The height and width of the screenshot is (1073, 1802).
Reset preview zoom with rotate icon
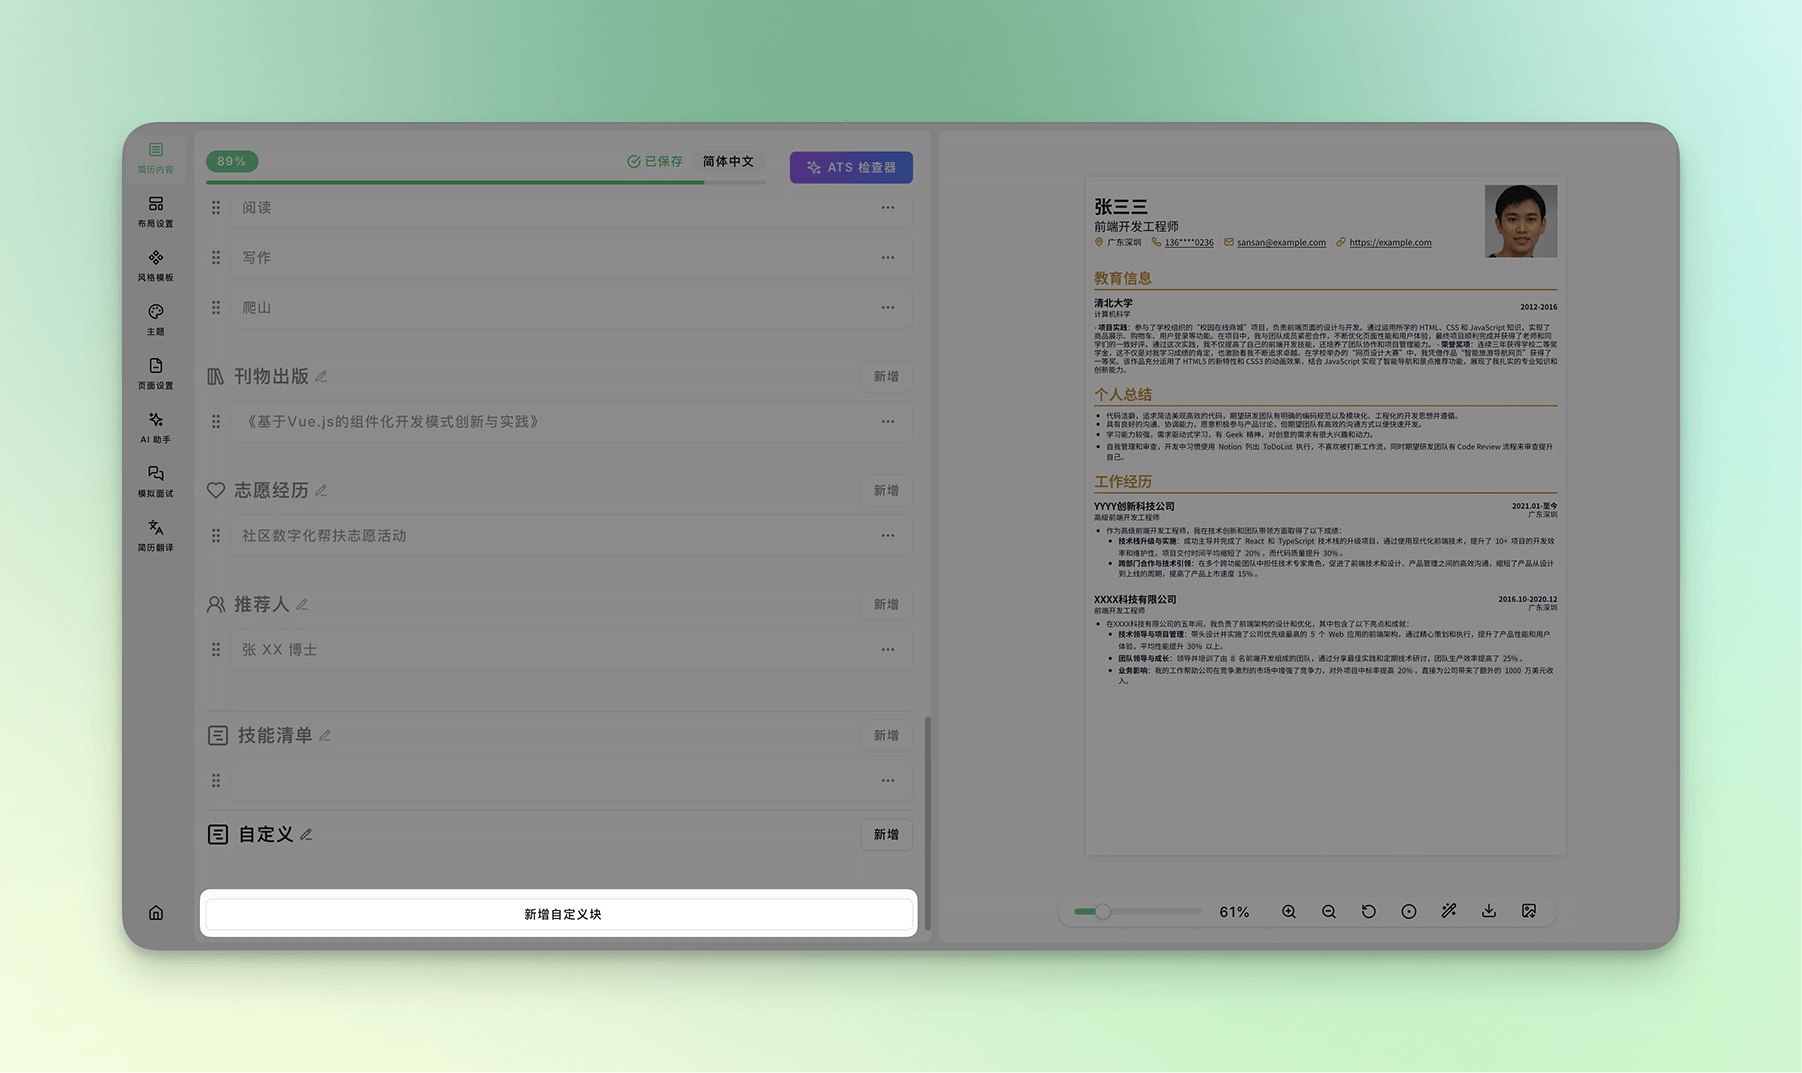coord(1369,911)
